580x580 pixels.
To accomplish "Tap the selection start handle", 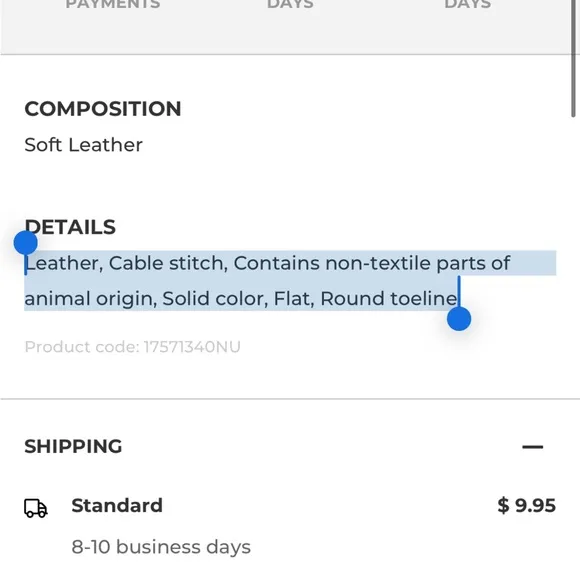I will point(26,243).
